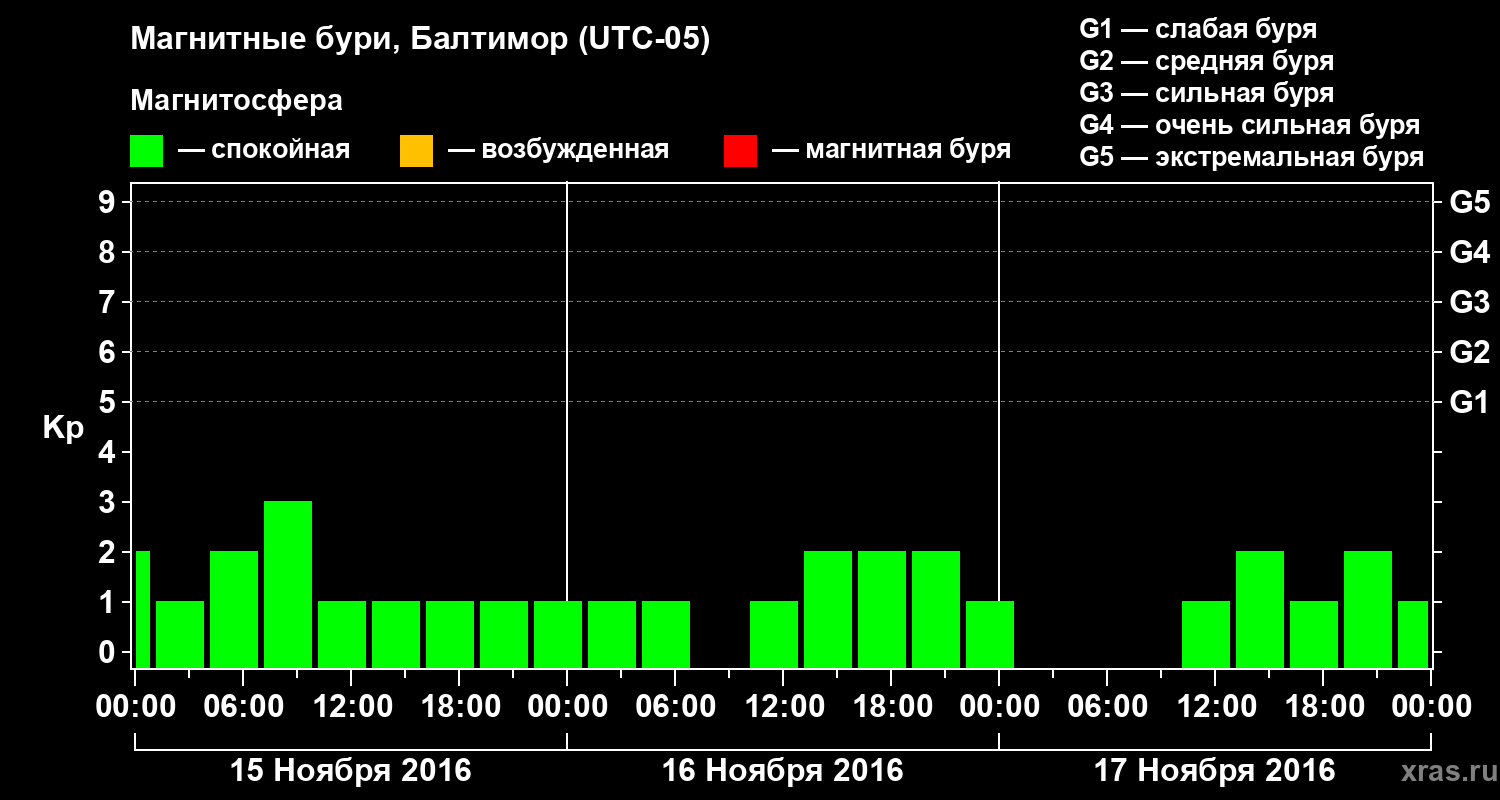The image size is (1500, 800).
Task: Click the Kp 2 bar at 06:00 on 15 November
Action: click(234, 609)
